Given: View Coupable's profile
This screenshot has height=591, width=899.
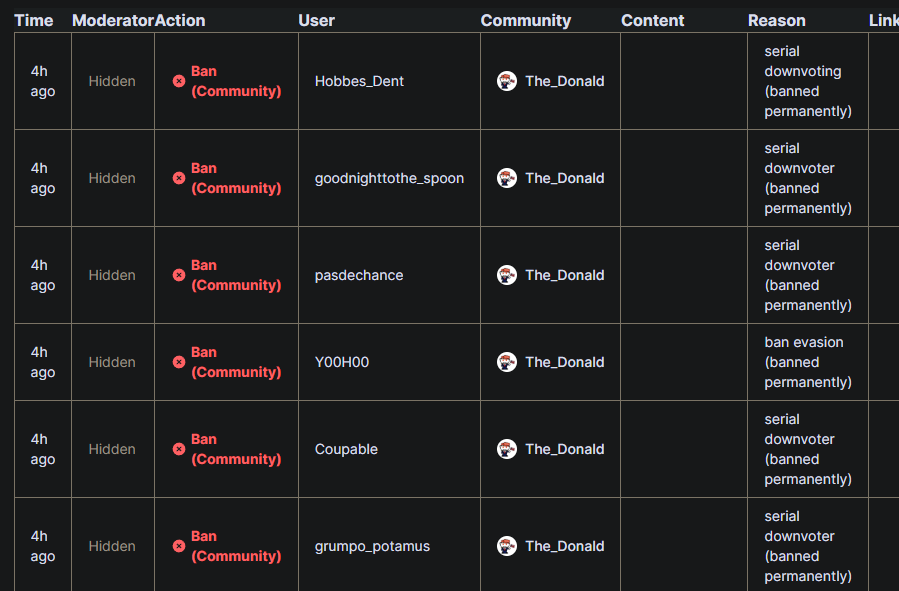Looking at the screenshot, I should pyautogui.click(x=346, y=449).
